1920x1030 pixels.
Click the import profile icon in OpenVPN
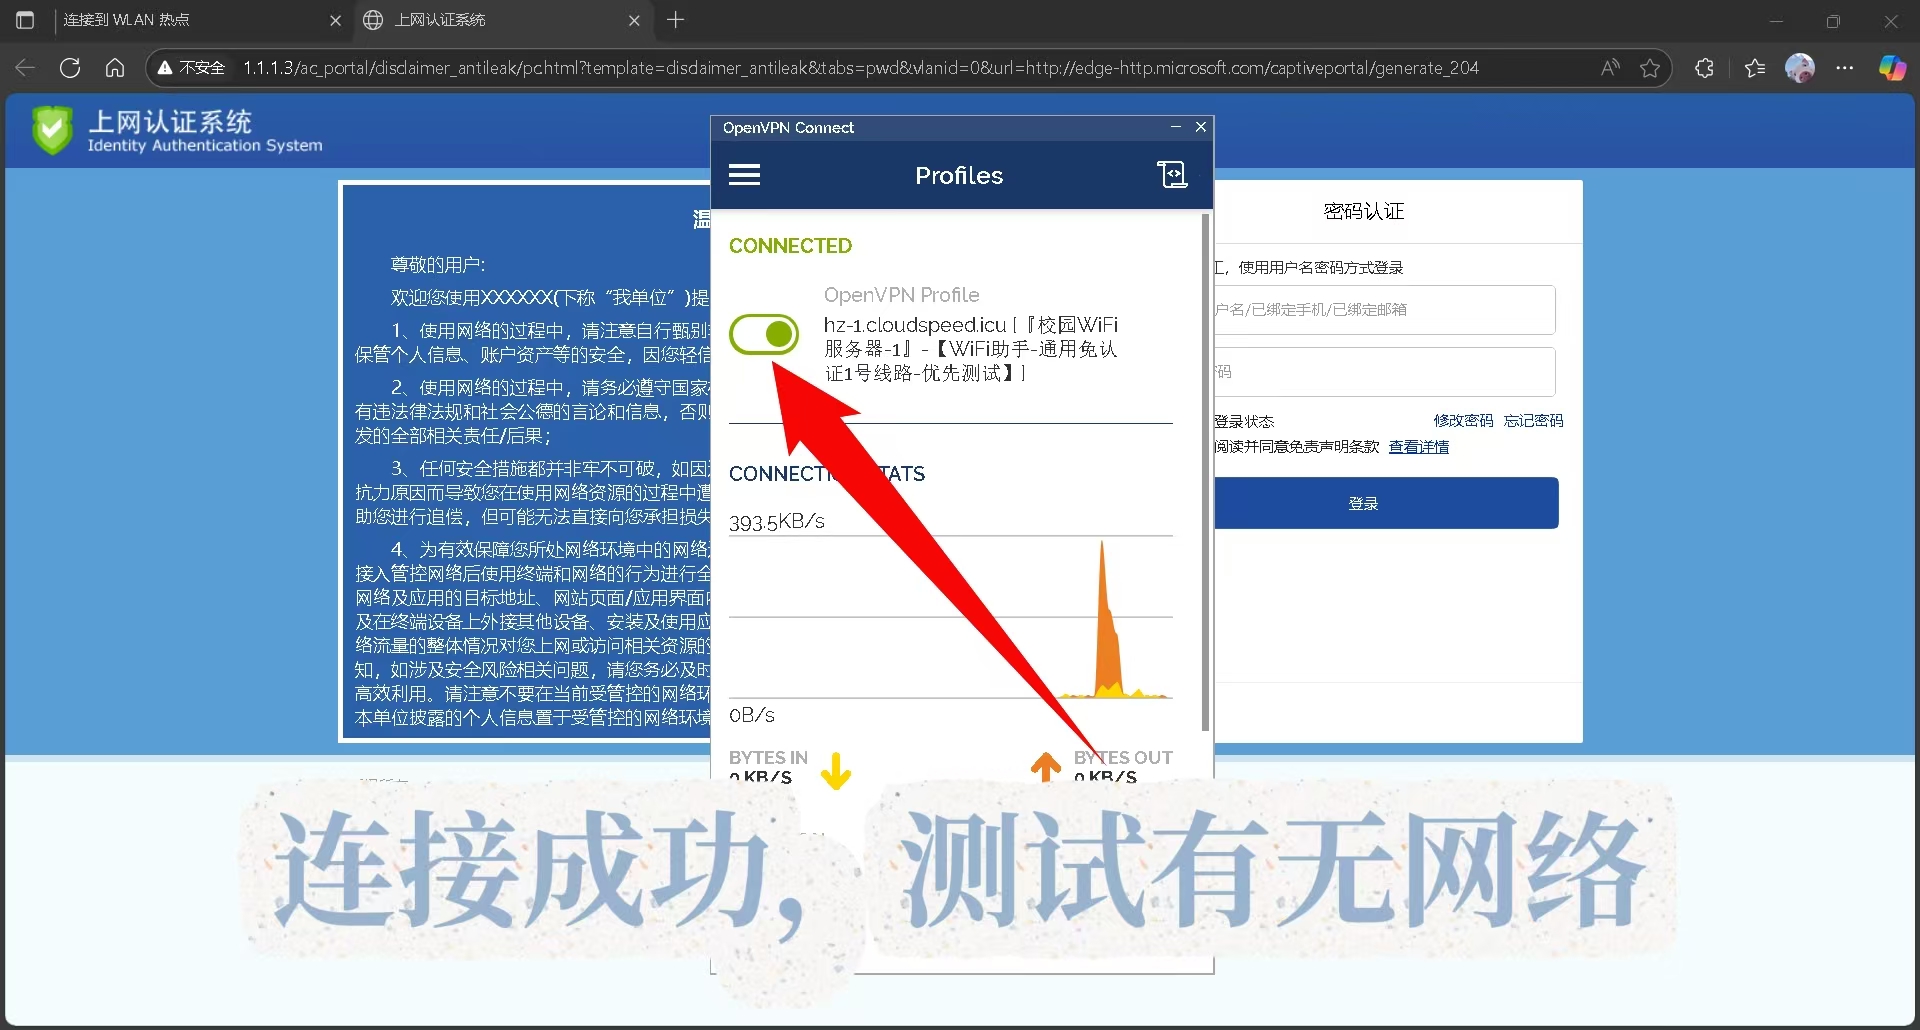tap(1172, 174)
